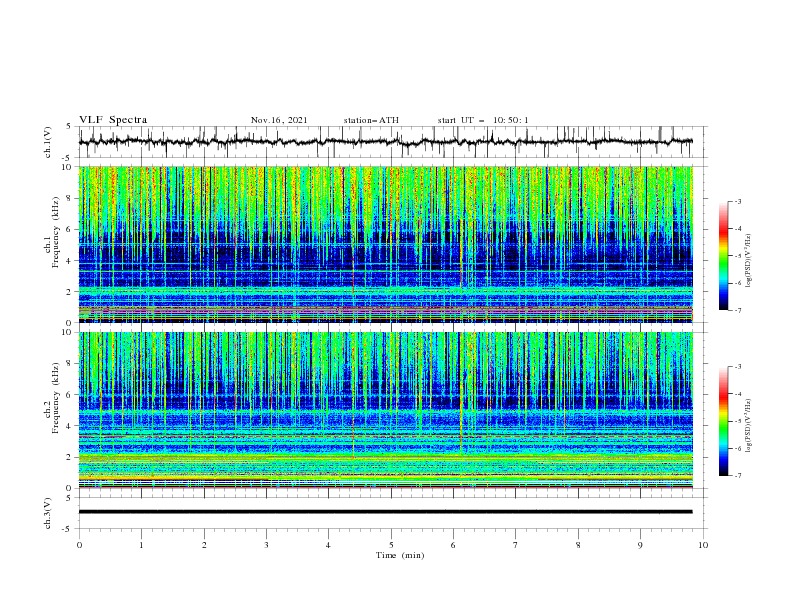Click the ch.2 'Frequency (kHz)' axis label
This screenshot has width=792, height=612.
(56, 398)
